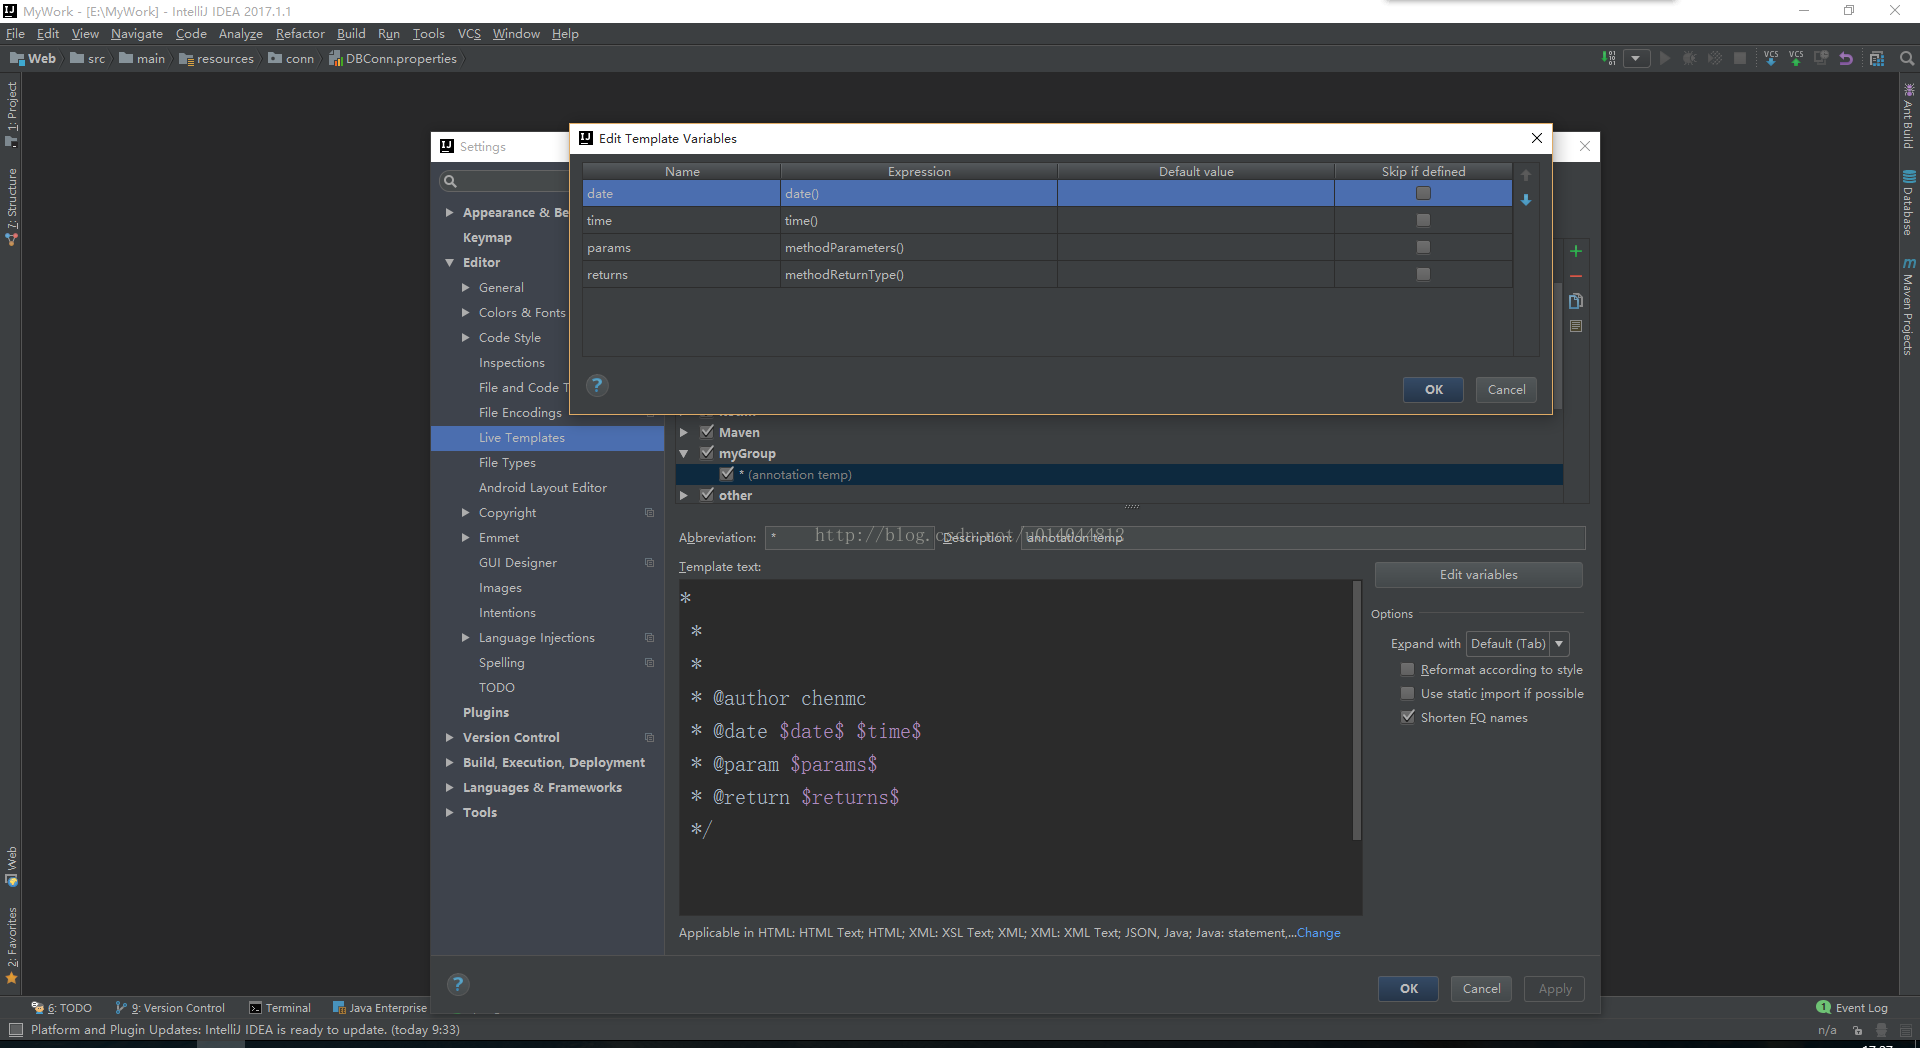Move variable up with gray arrow
1920x1048 pixels.
point(1526,175)
